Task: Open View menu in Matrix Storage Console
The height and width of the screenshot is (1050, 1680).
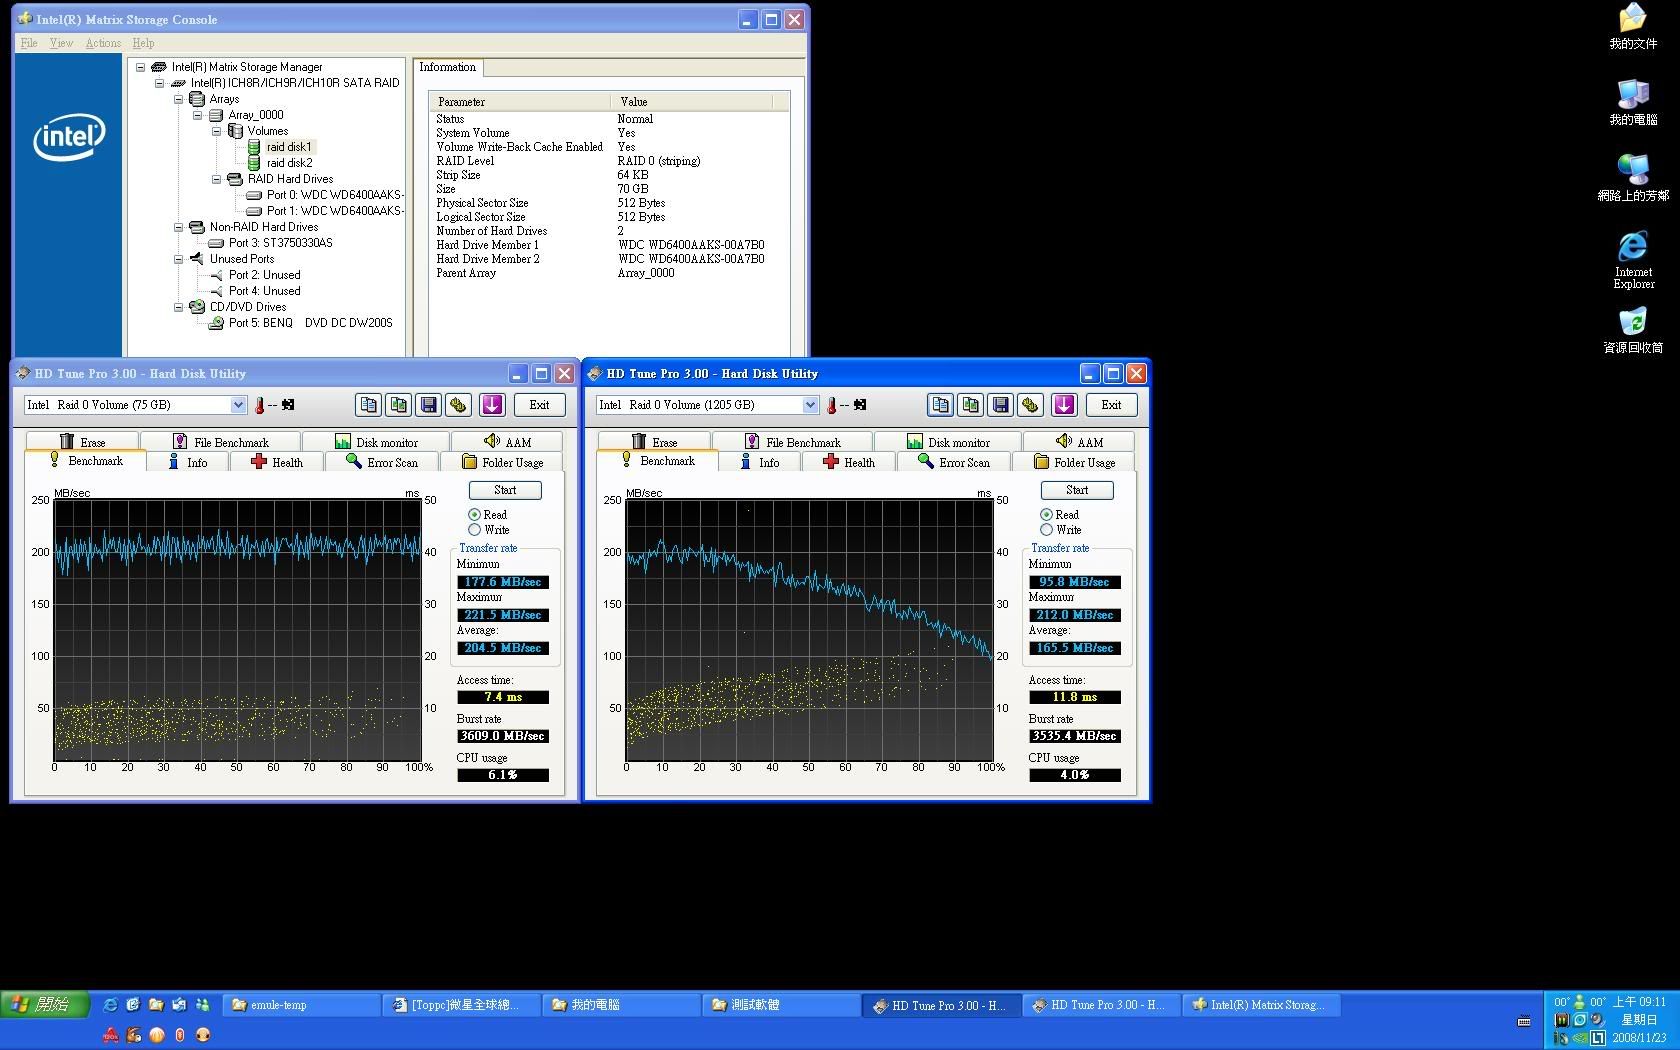Action: coord(61,43)
